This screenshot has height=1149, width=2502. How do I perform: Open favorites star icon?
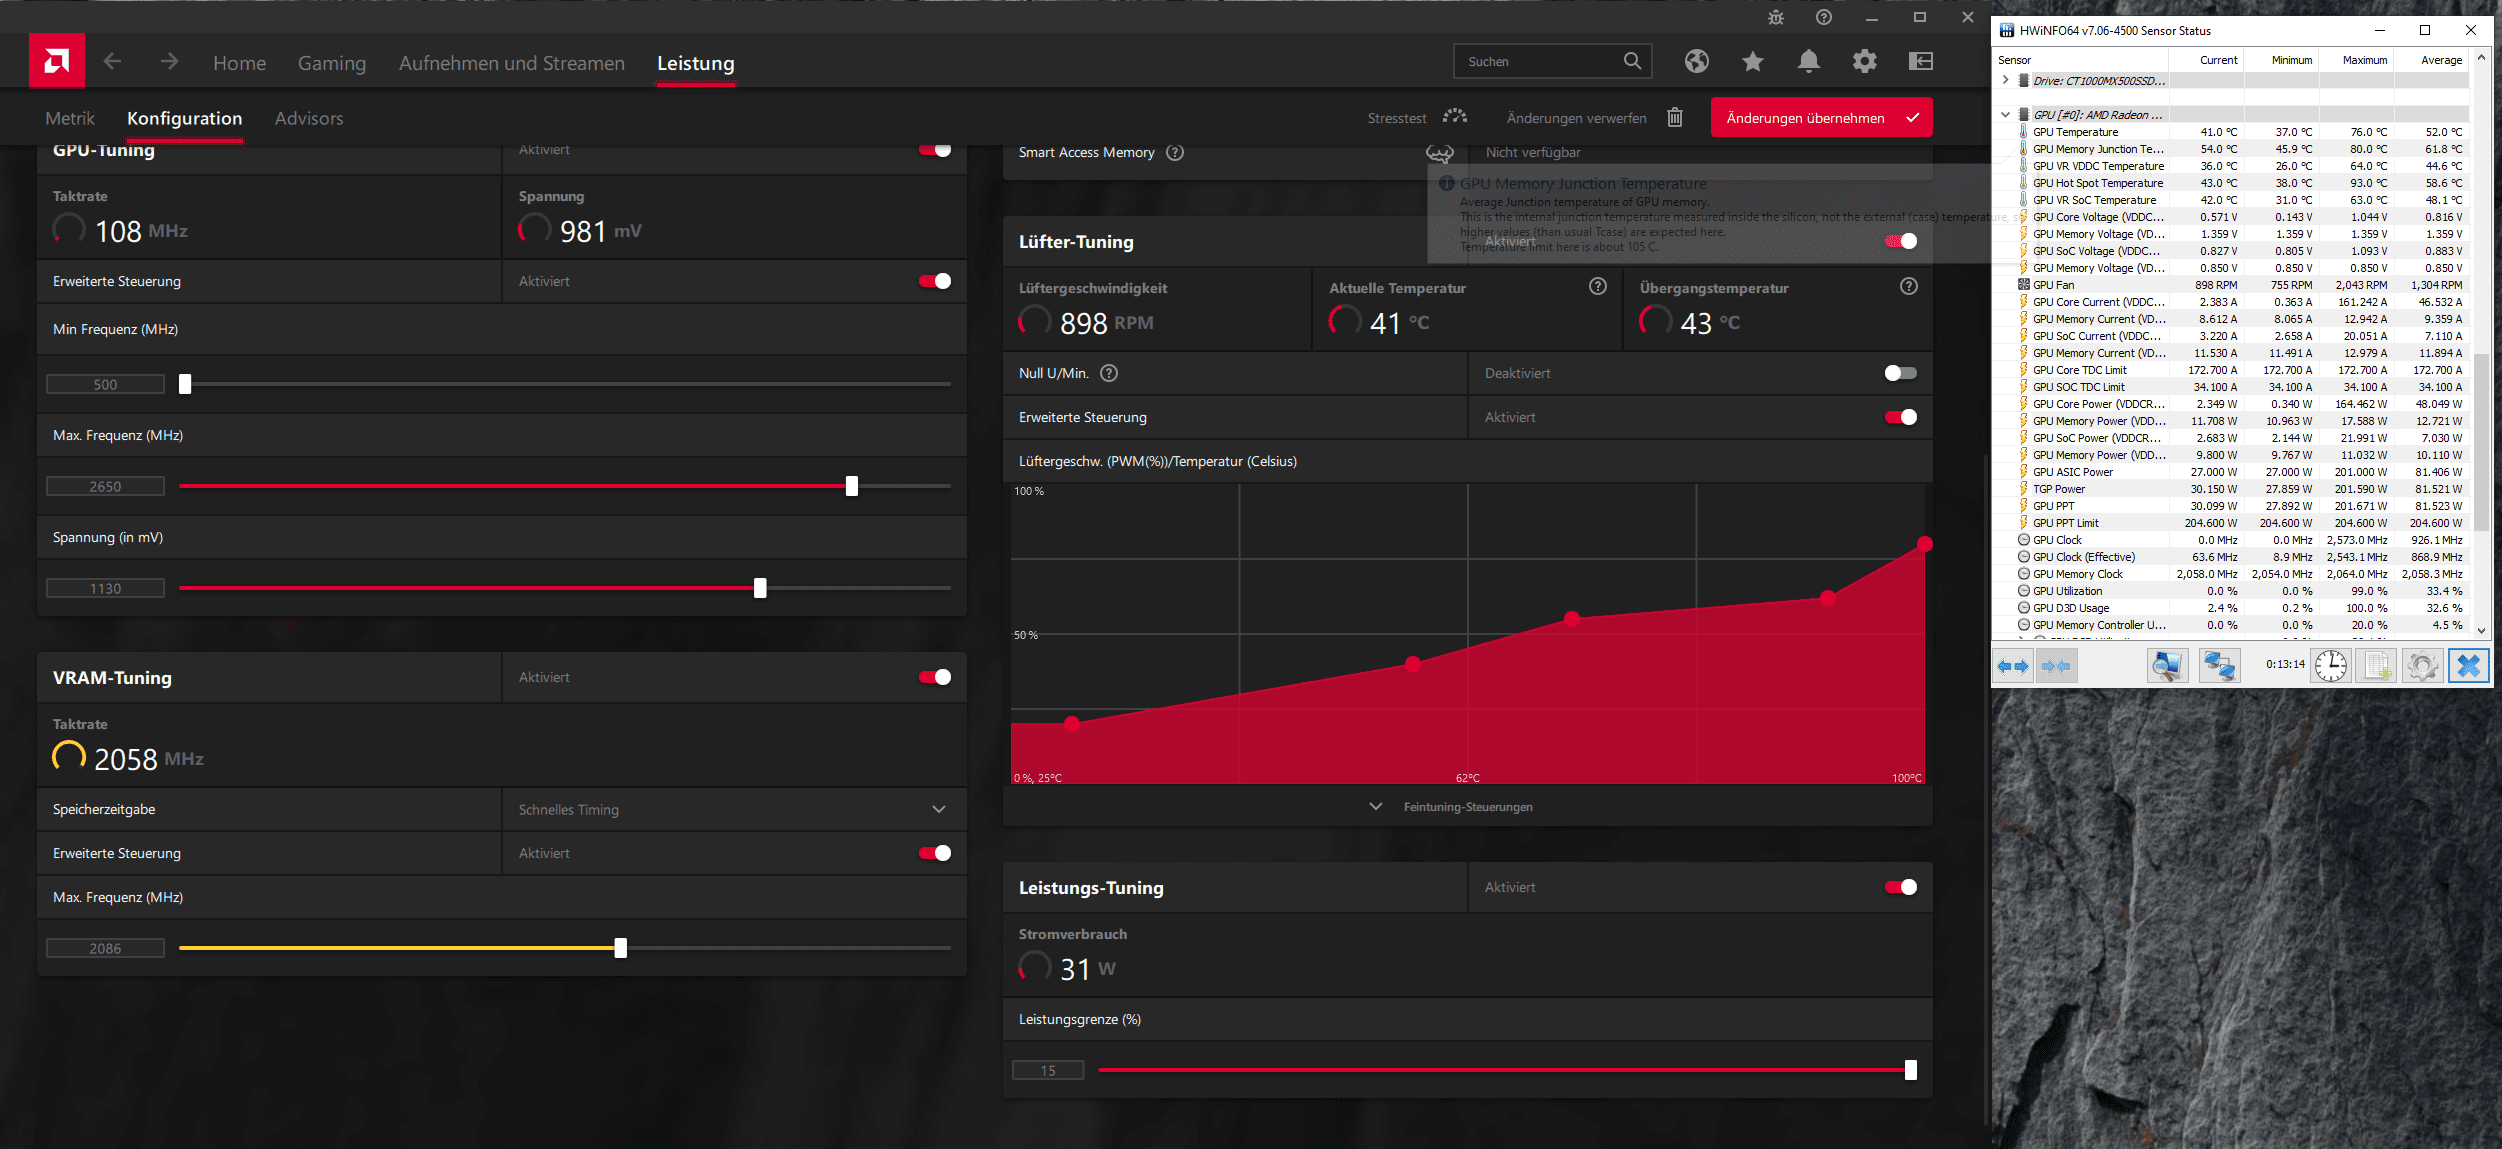click(x=1752, y=62)
